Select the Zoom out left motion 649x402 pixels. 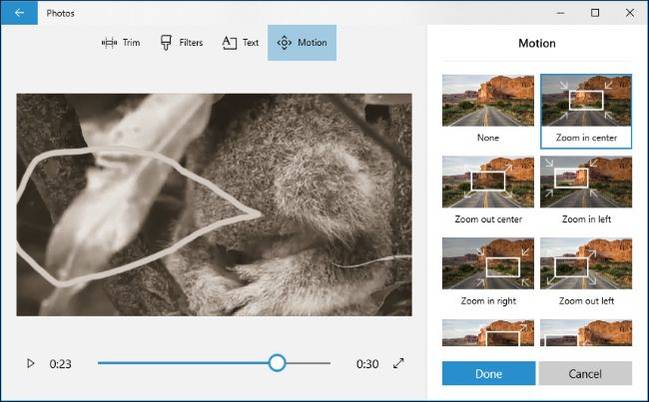pos(586,272)
